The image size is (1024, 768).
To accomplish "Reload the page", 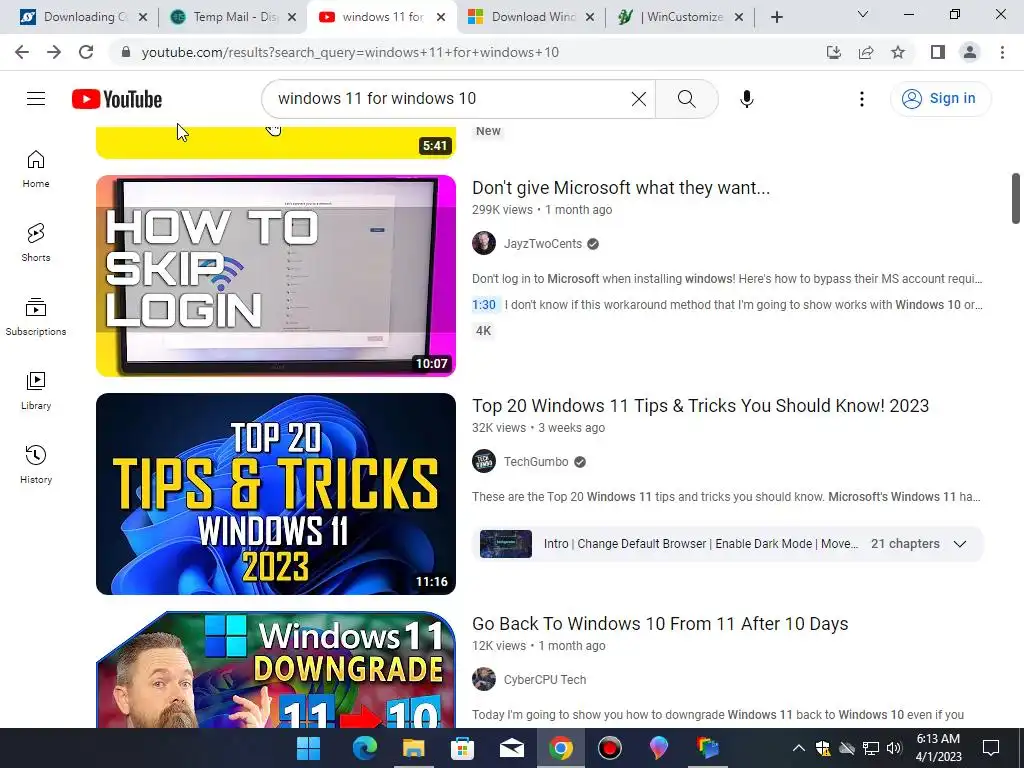I will [x=86, y=52].
